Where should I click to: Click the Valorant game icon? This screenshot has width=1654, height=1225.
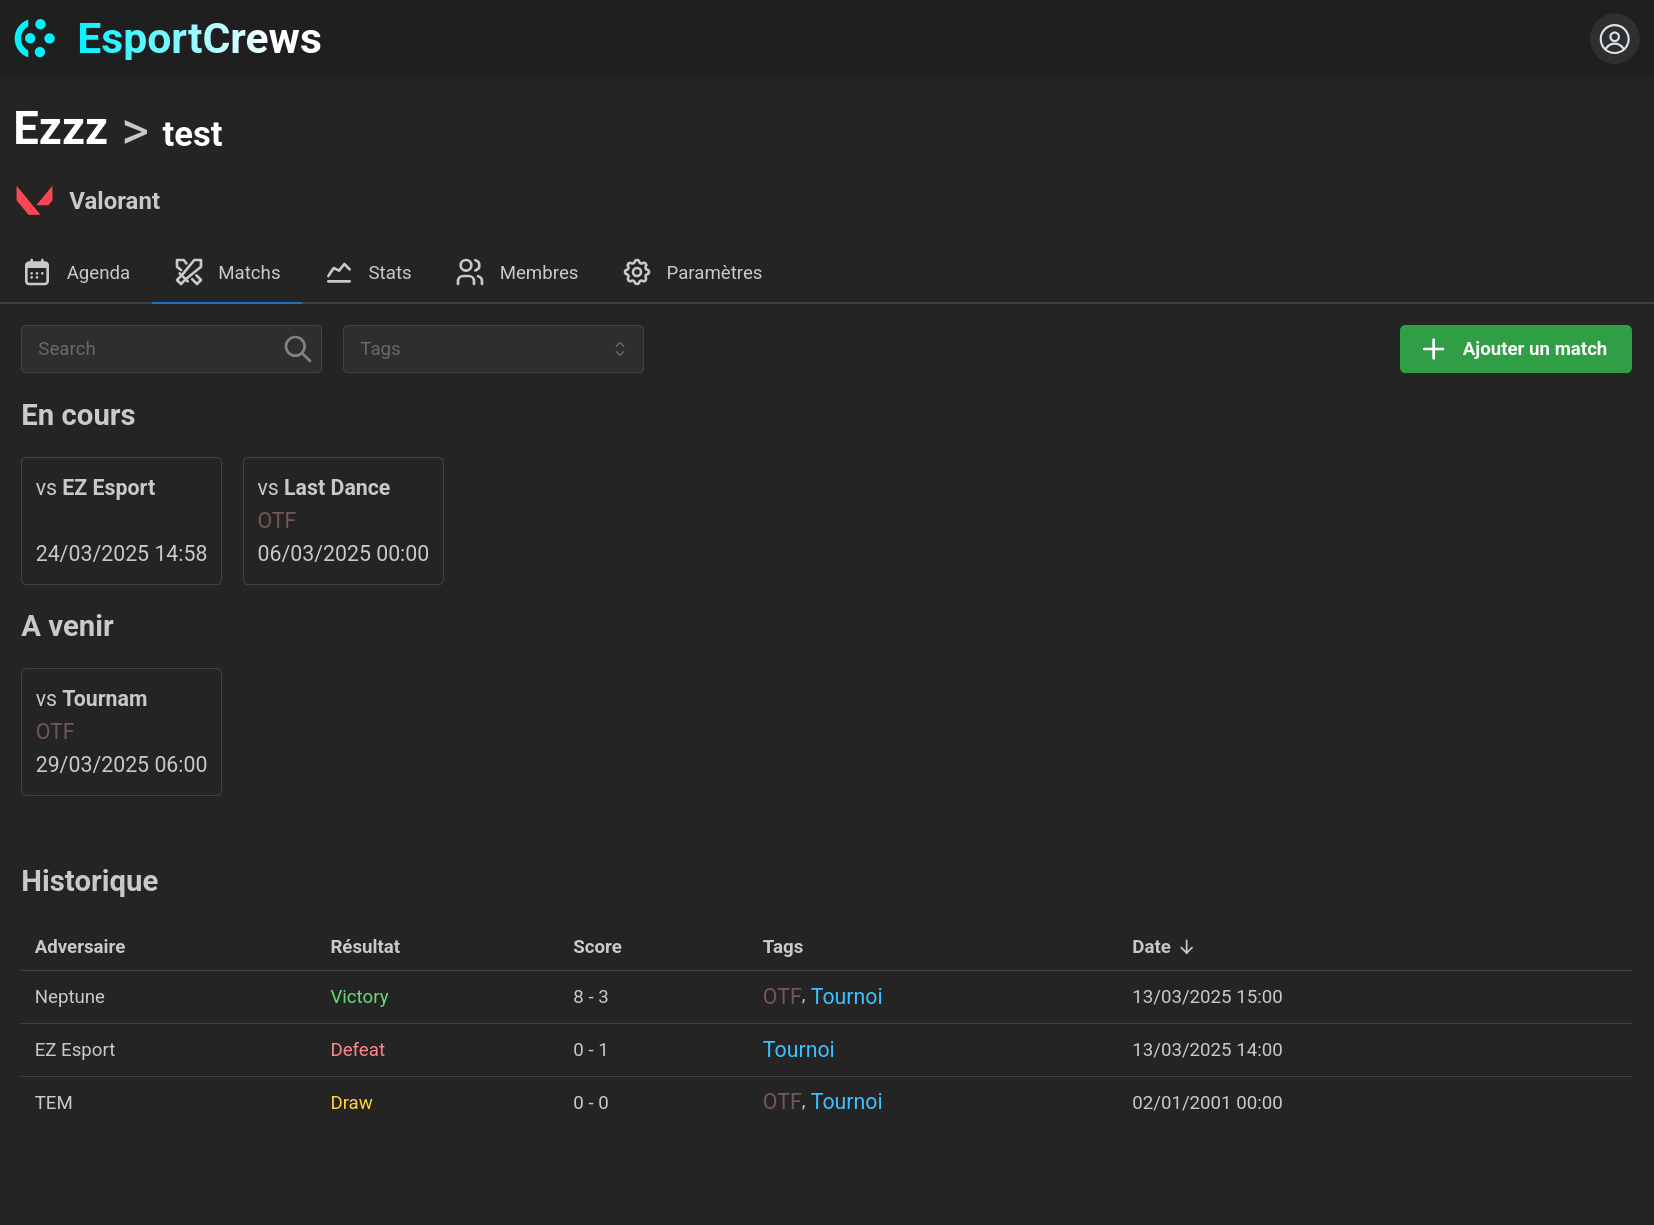pos(35,200)
